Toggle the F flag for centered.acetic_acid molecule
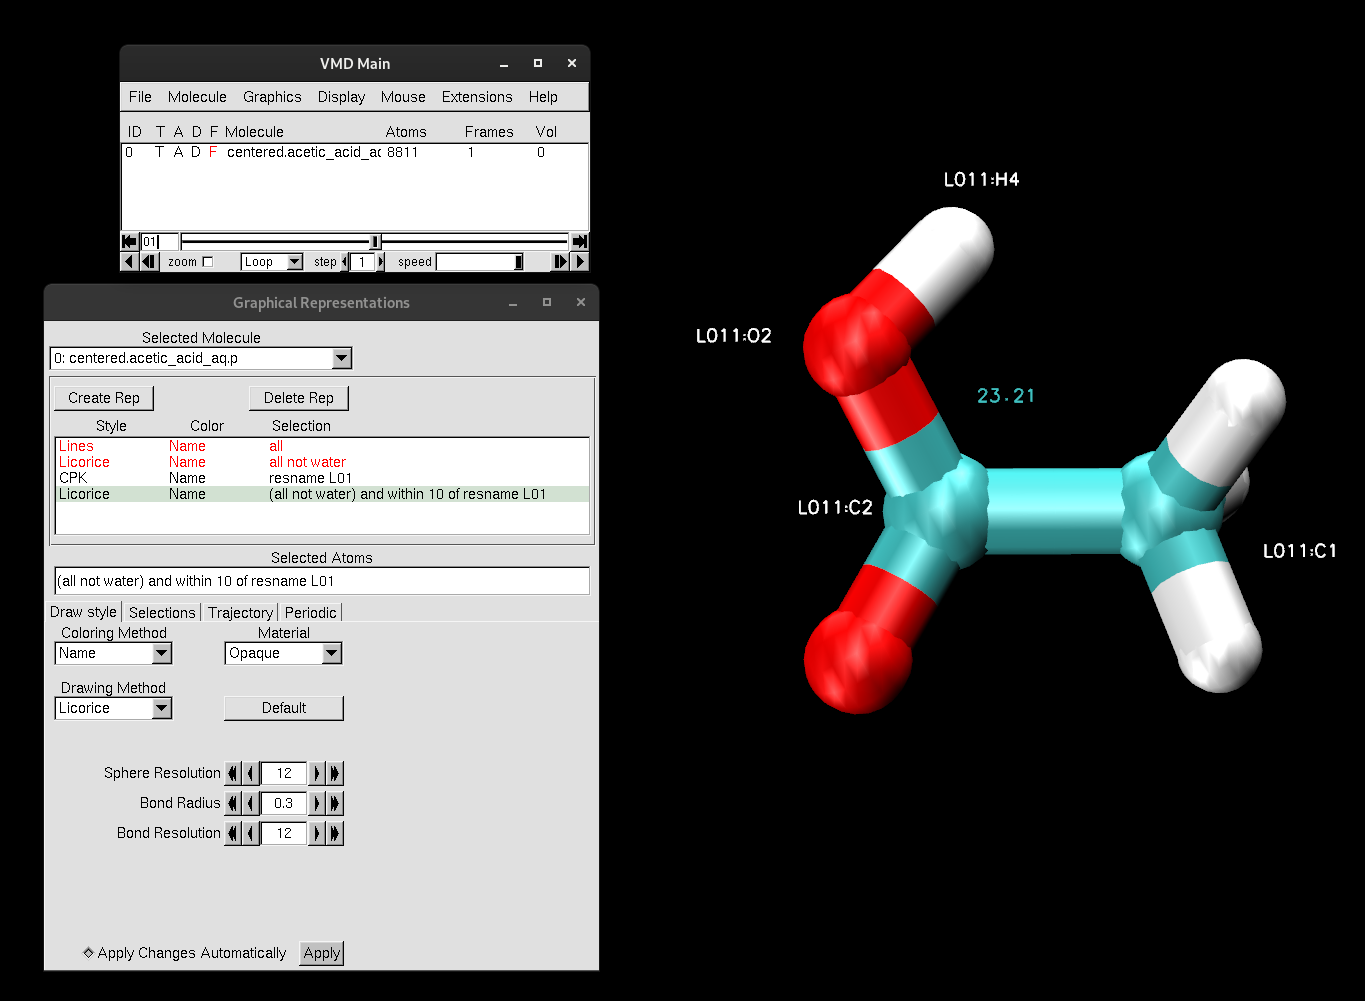 (x=212, y=152)
